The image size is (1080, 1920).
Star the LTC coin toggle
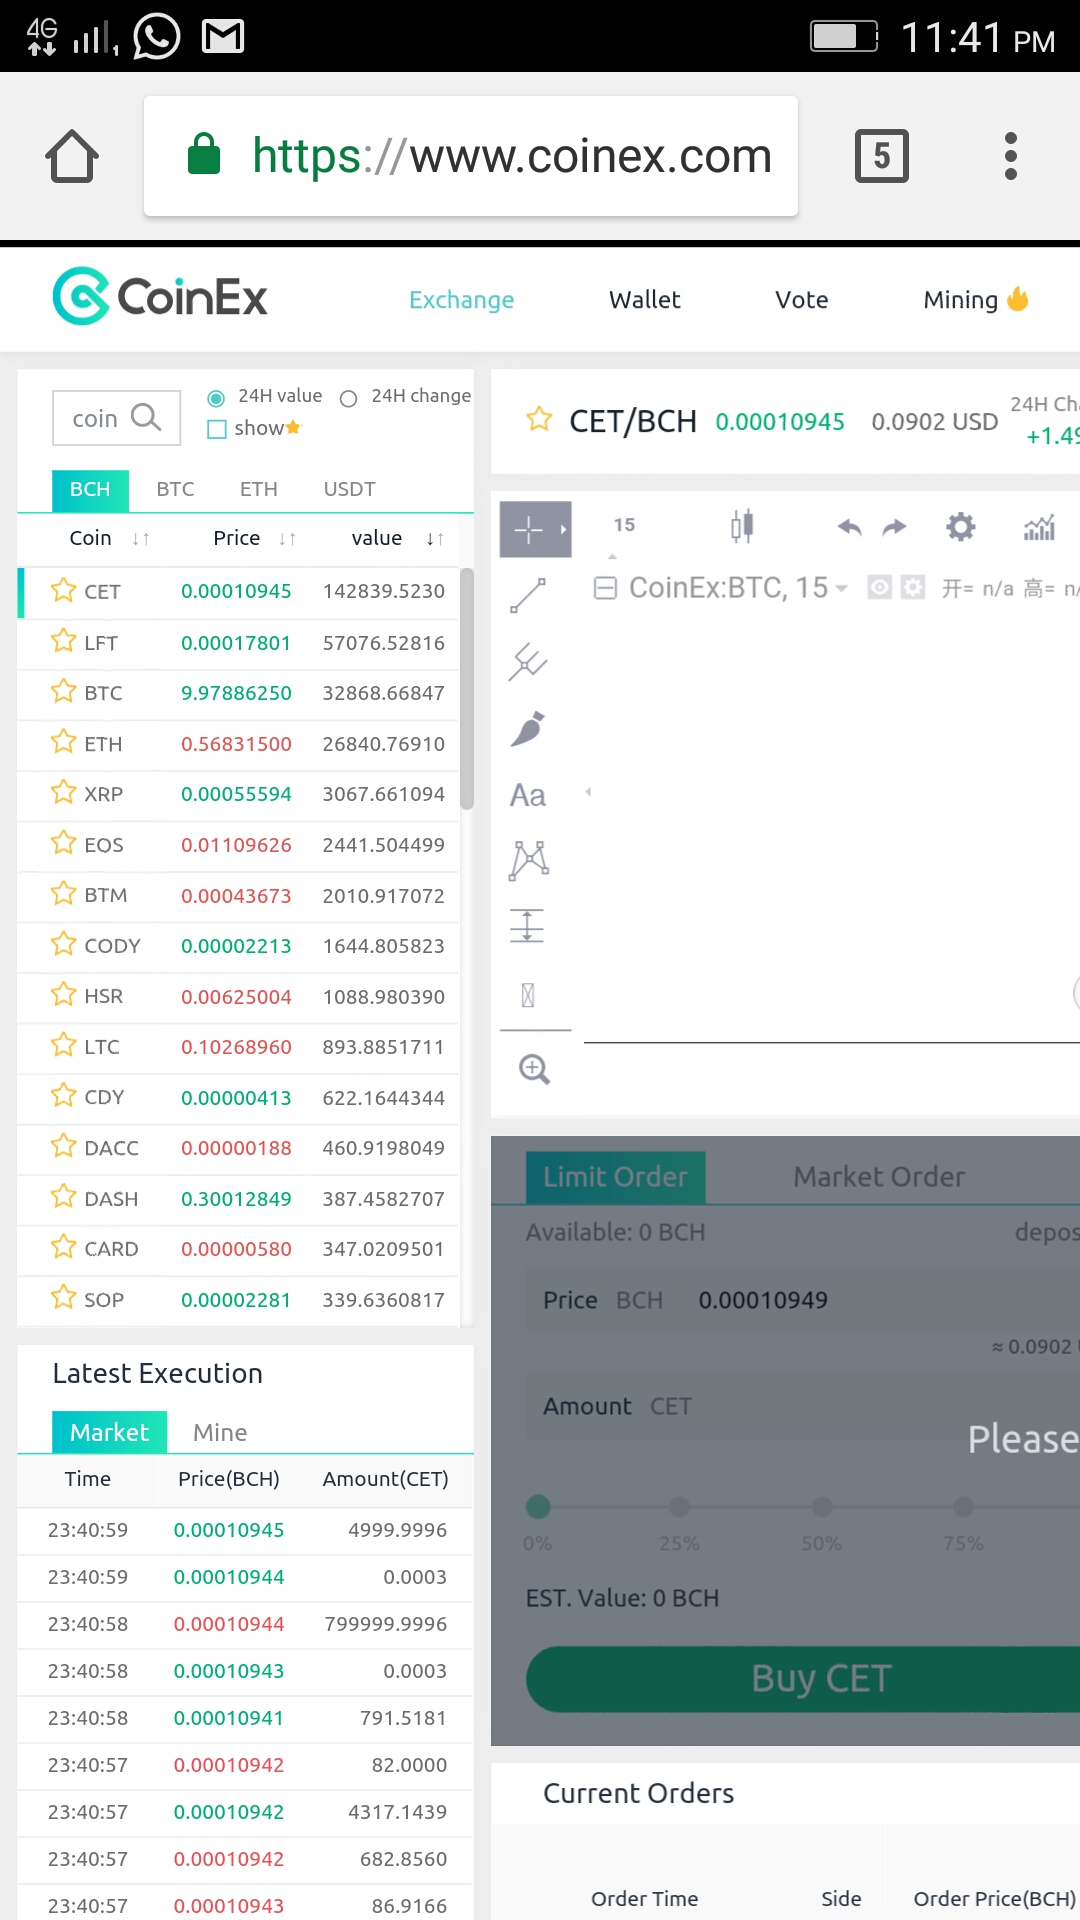point(64,1045)
